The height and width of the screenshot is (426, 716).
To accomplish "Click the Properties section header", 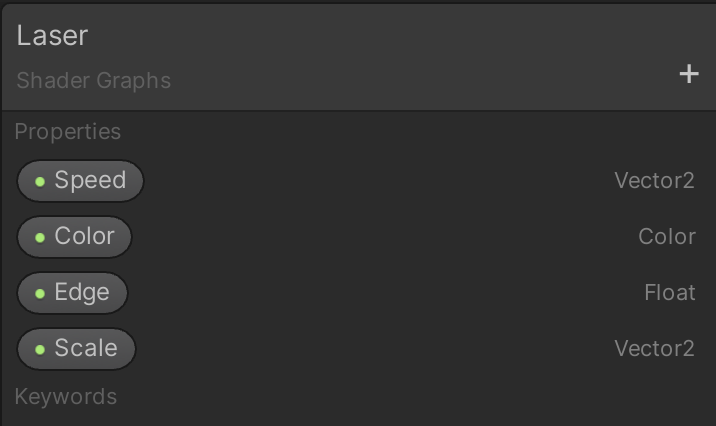I will pos(68,132).
